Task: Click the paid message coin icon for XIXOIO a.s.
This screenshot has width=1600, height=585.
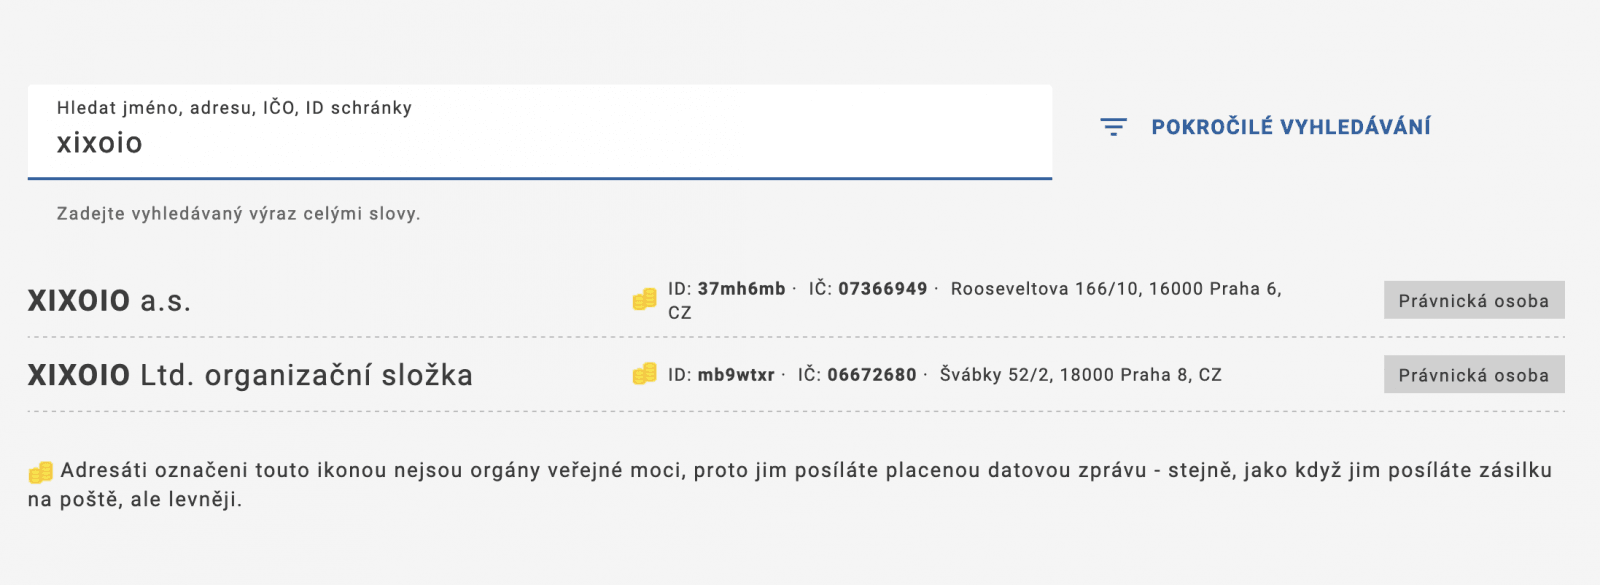Action: point(646,298)
